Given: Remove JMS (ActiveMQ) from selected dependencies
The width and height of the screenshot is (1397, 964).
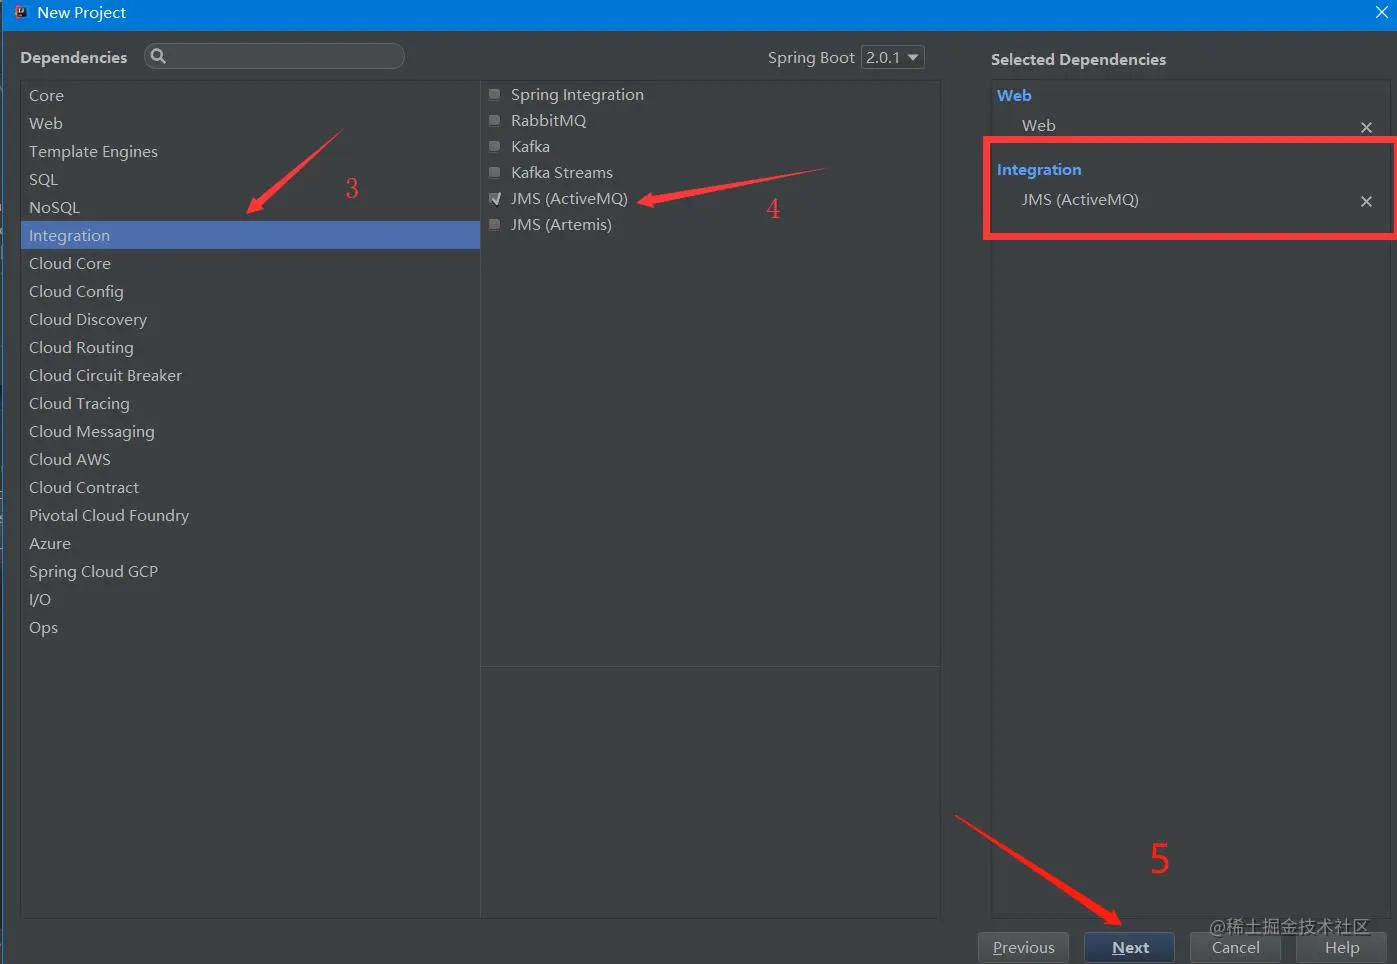Looking at the screenshot, I should tap(1366, 201).
